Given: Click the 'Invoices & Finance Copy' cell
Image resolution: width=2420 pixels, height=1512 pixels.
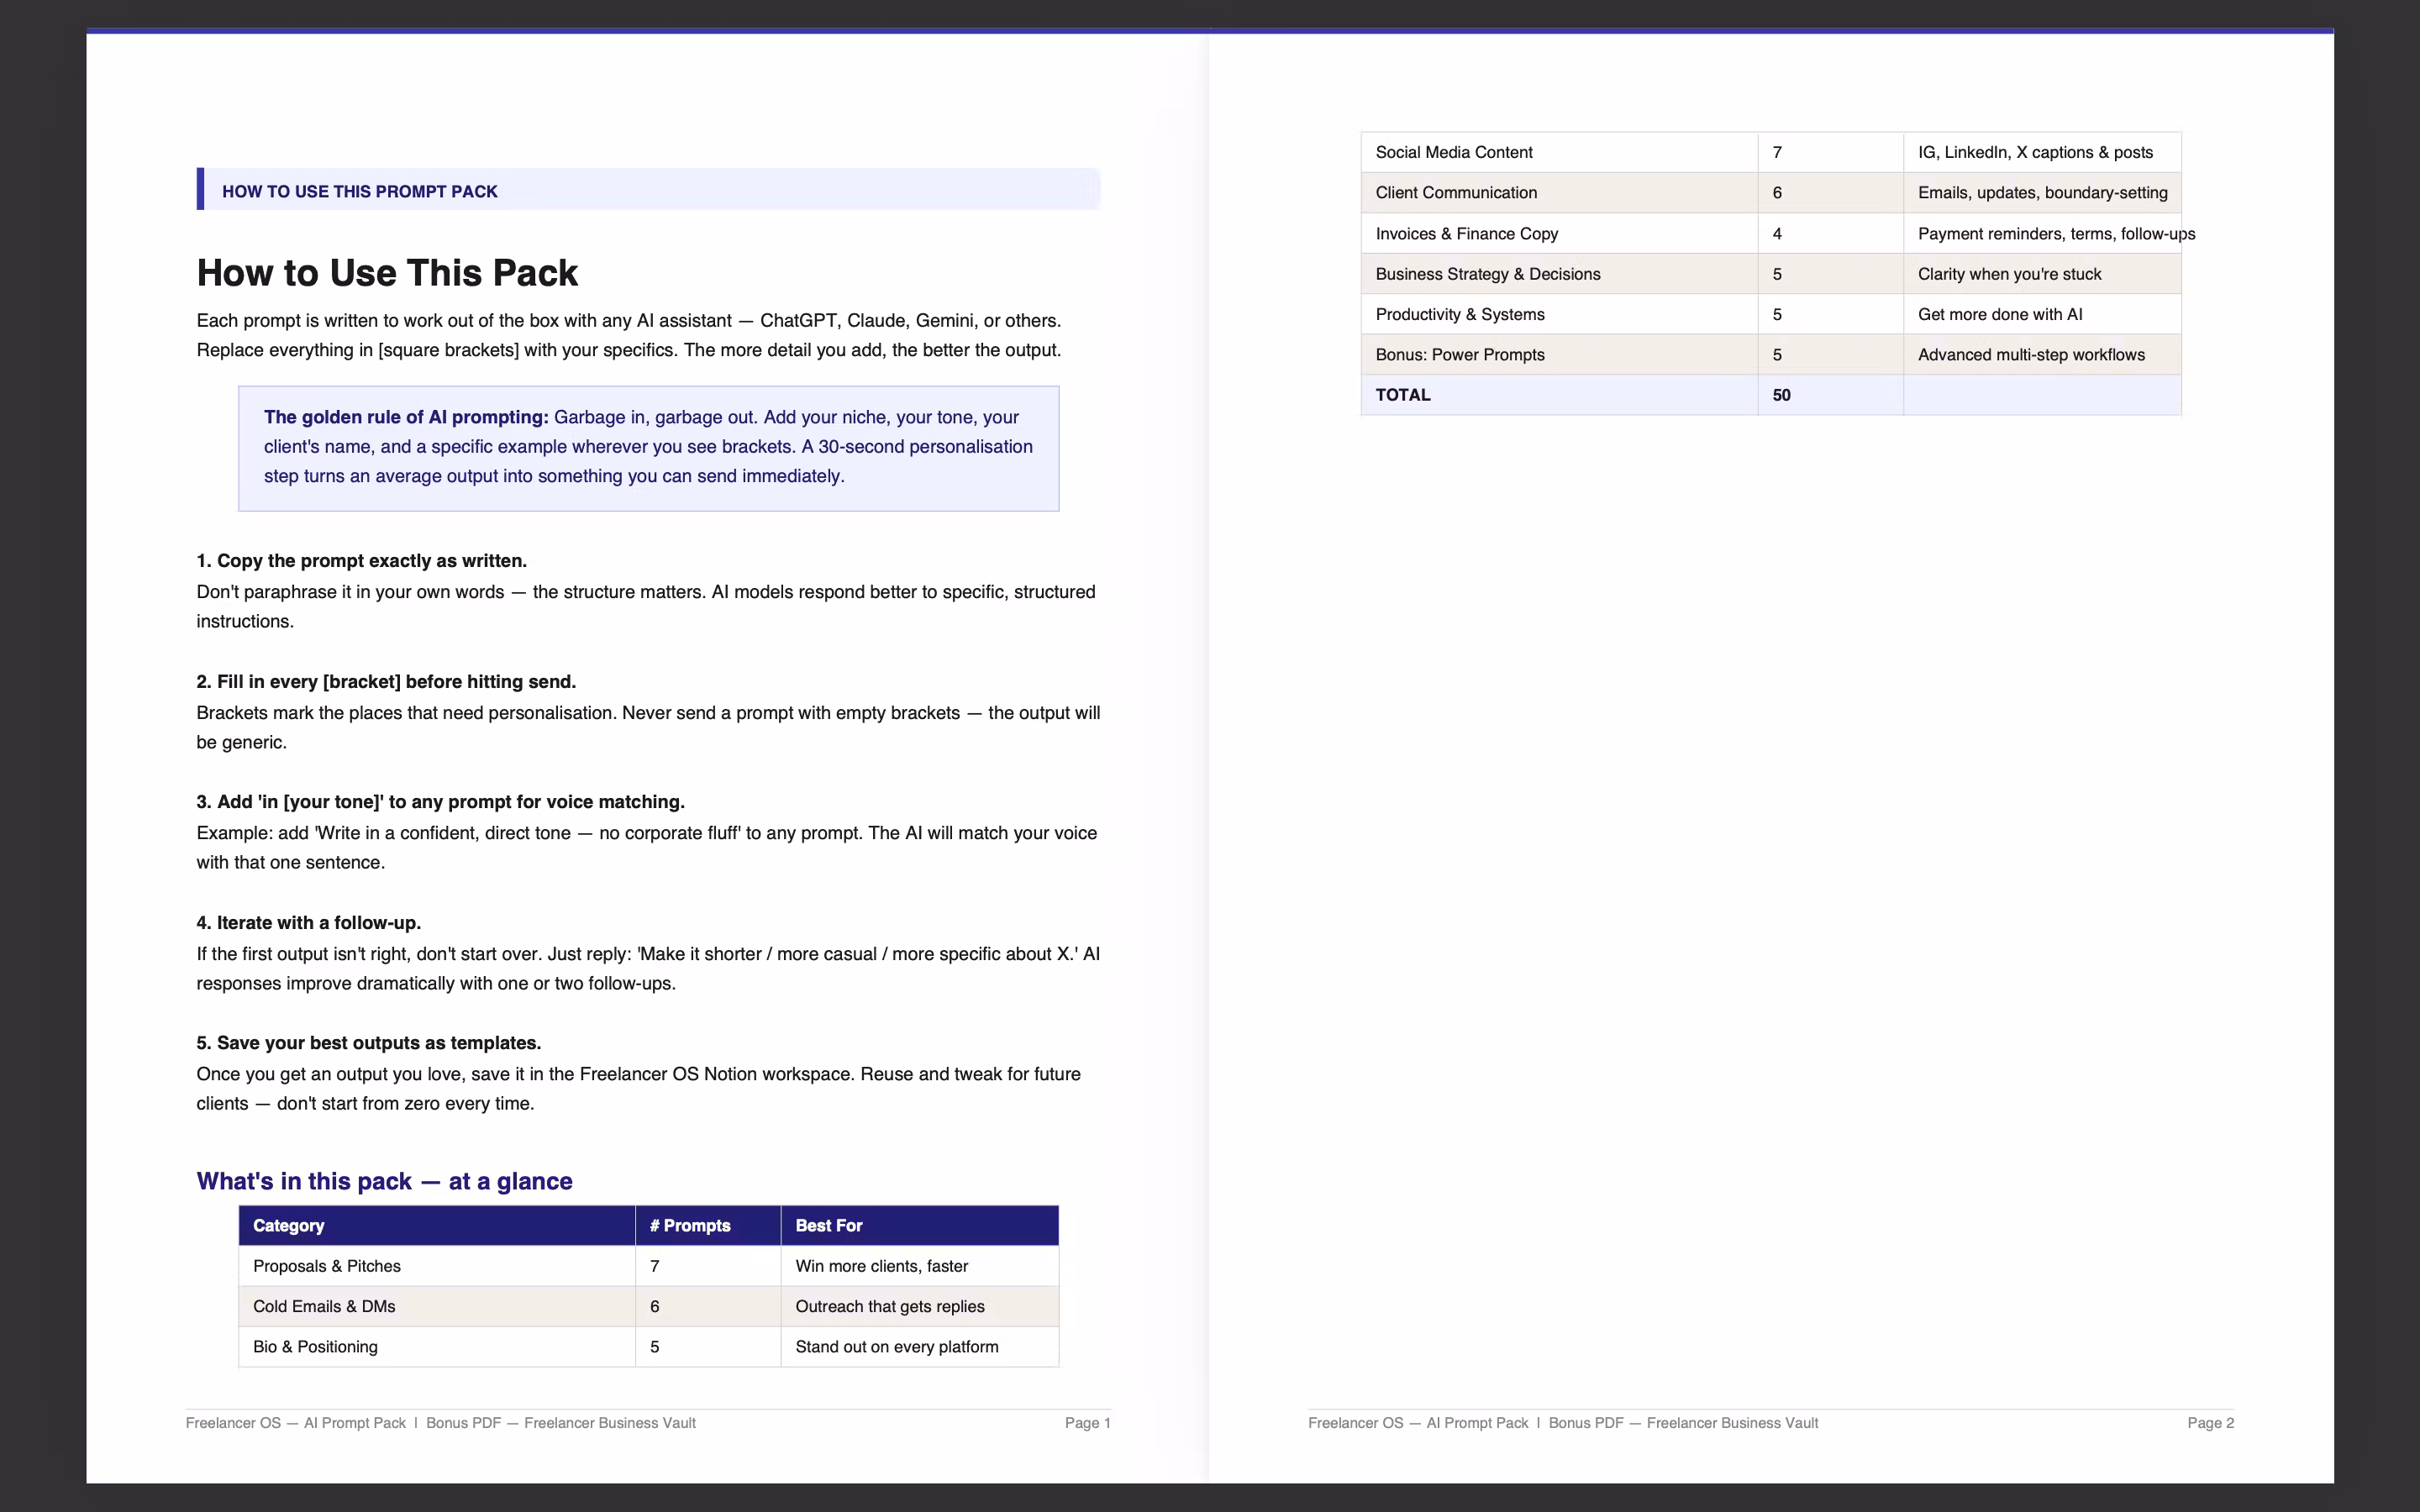Looking at the screenshot, I should pyautogui.click(x=1559, y=233).
